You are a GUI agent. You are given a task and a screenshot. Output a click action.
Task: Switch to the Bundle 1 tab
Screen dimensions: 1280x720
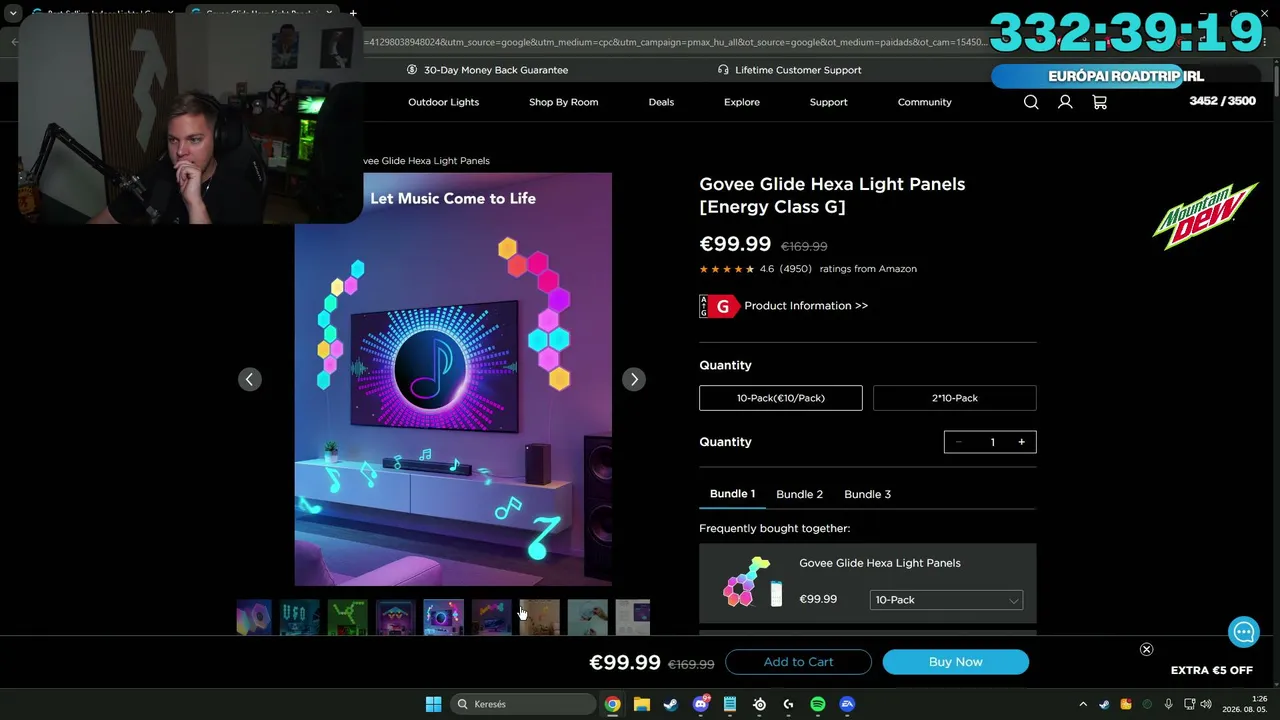pyautogui.click(x=732, y=494)
